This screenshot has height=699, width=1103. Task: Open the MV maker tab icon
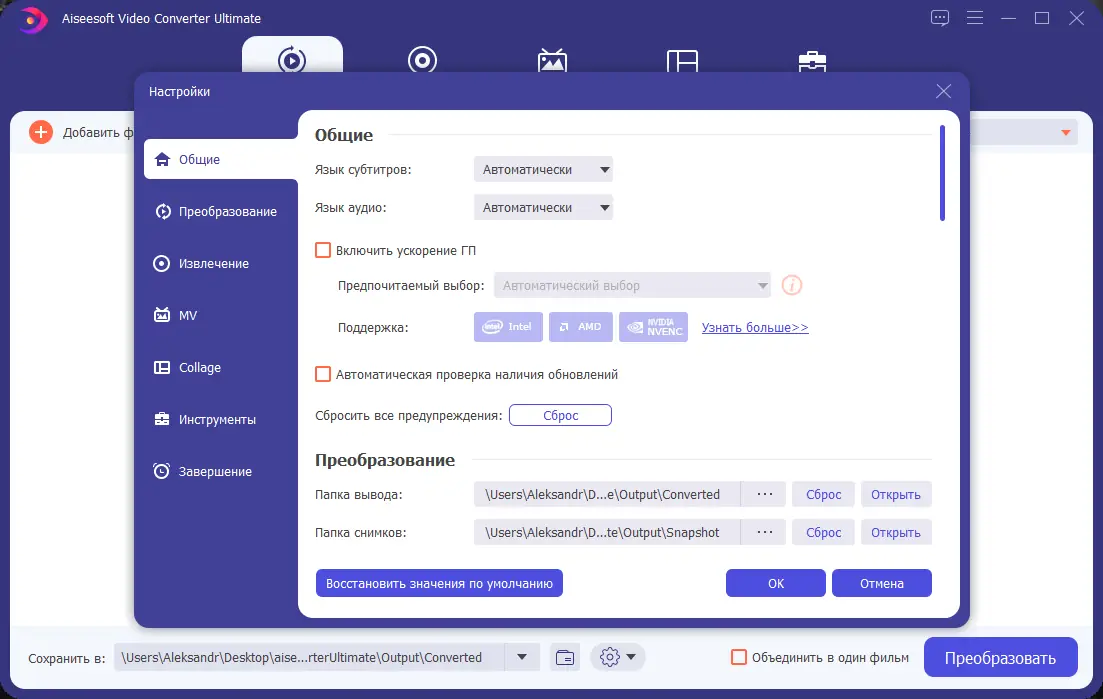[x=552, y=60]
